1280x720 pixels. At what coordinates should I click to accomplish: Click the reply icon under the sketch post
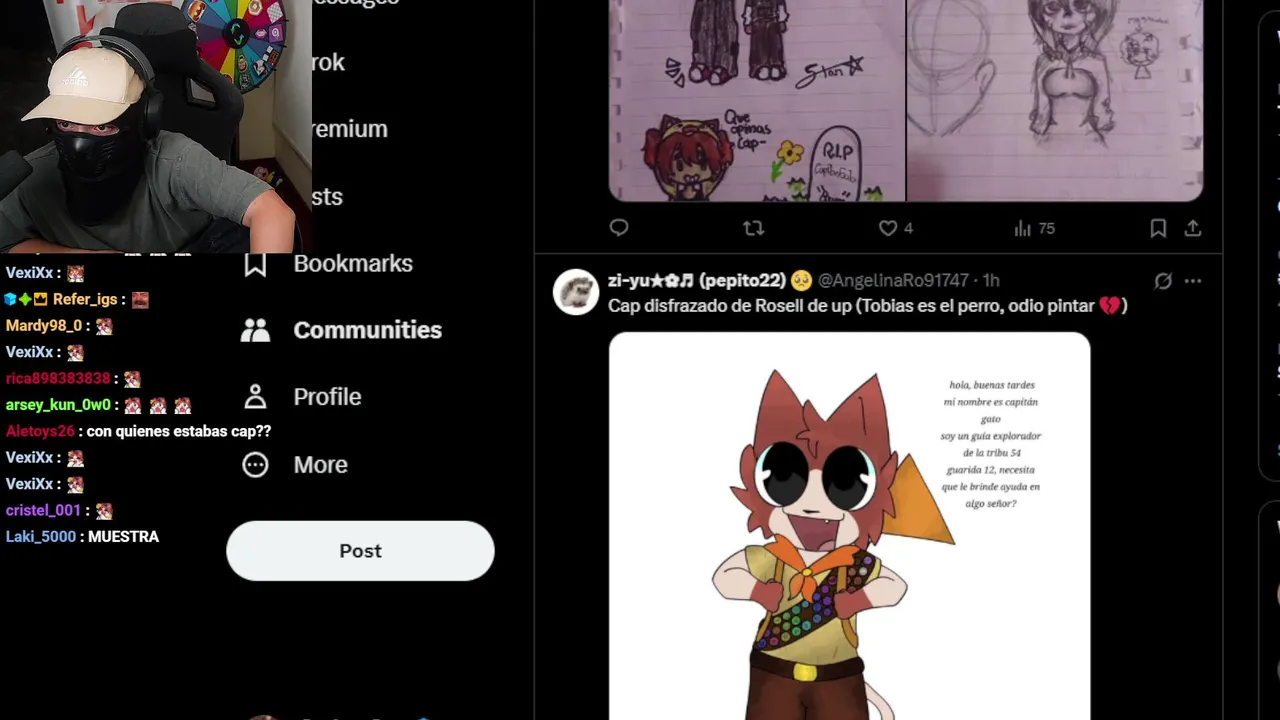(x=619, y=228)
